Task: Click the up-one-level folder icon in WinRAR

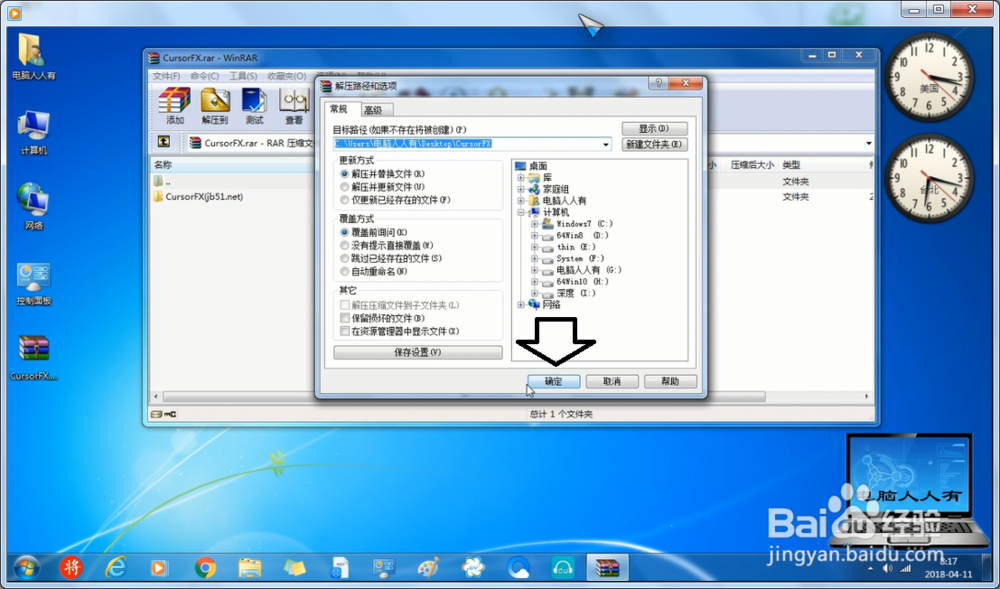Action: coord(164,142)
